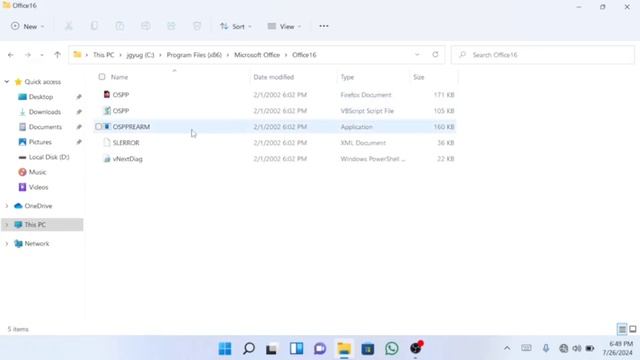Open File Explorer from the taskbar
Viewport: 640px width, 360px height.
tap(344, 349)
